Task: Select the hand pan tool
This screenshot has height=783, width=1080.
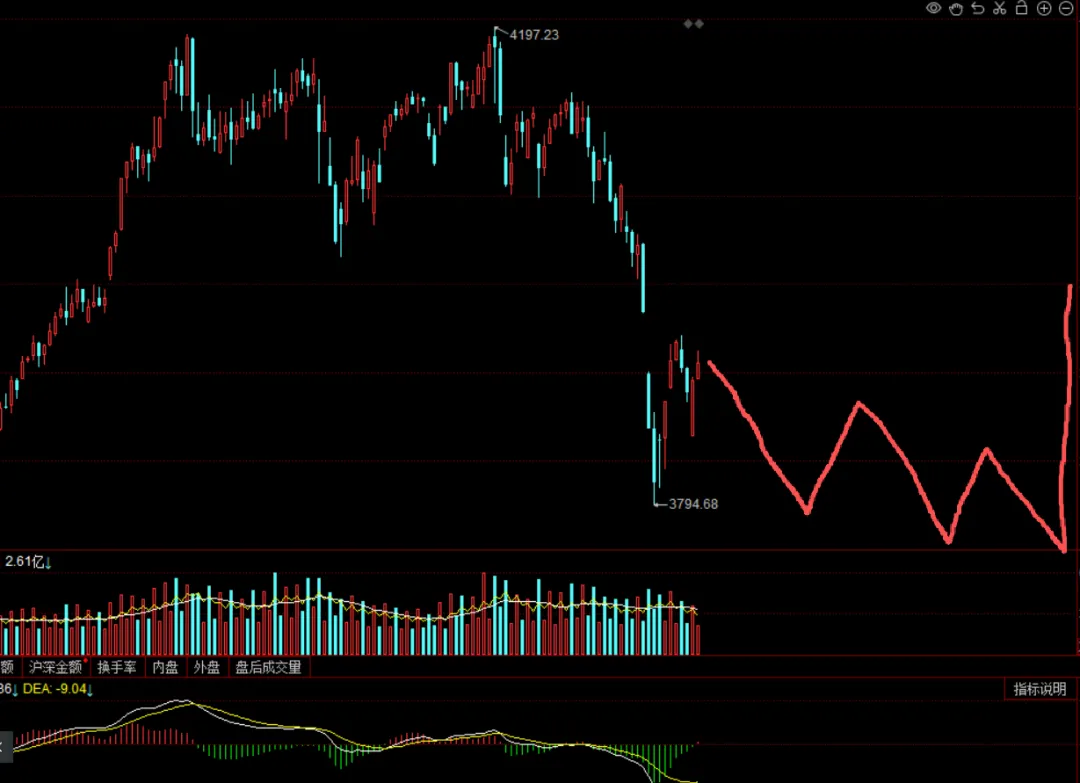Action: point(956,8)
